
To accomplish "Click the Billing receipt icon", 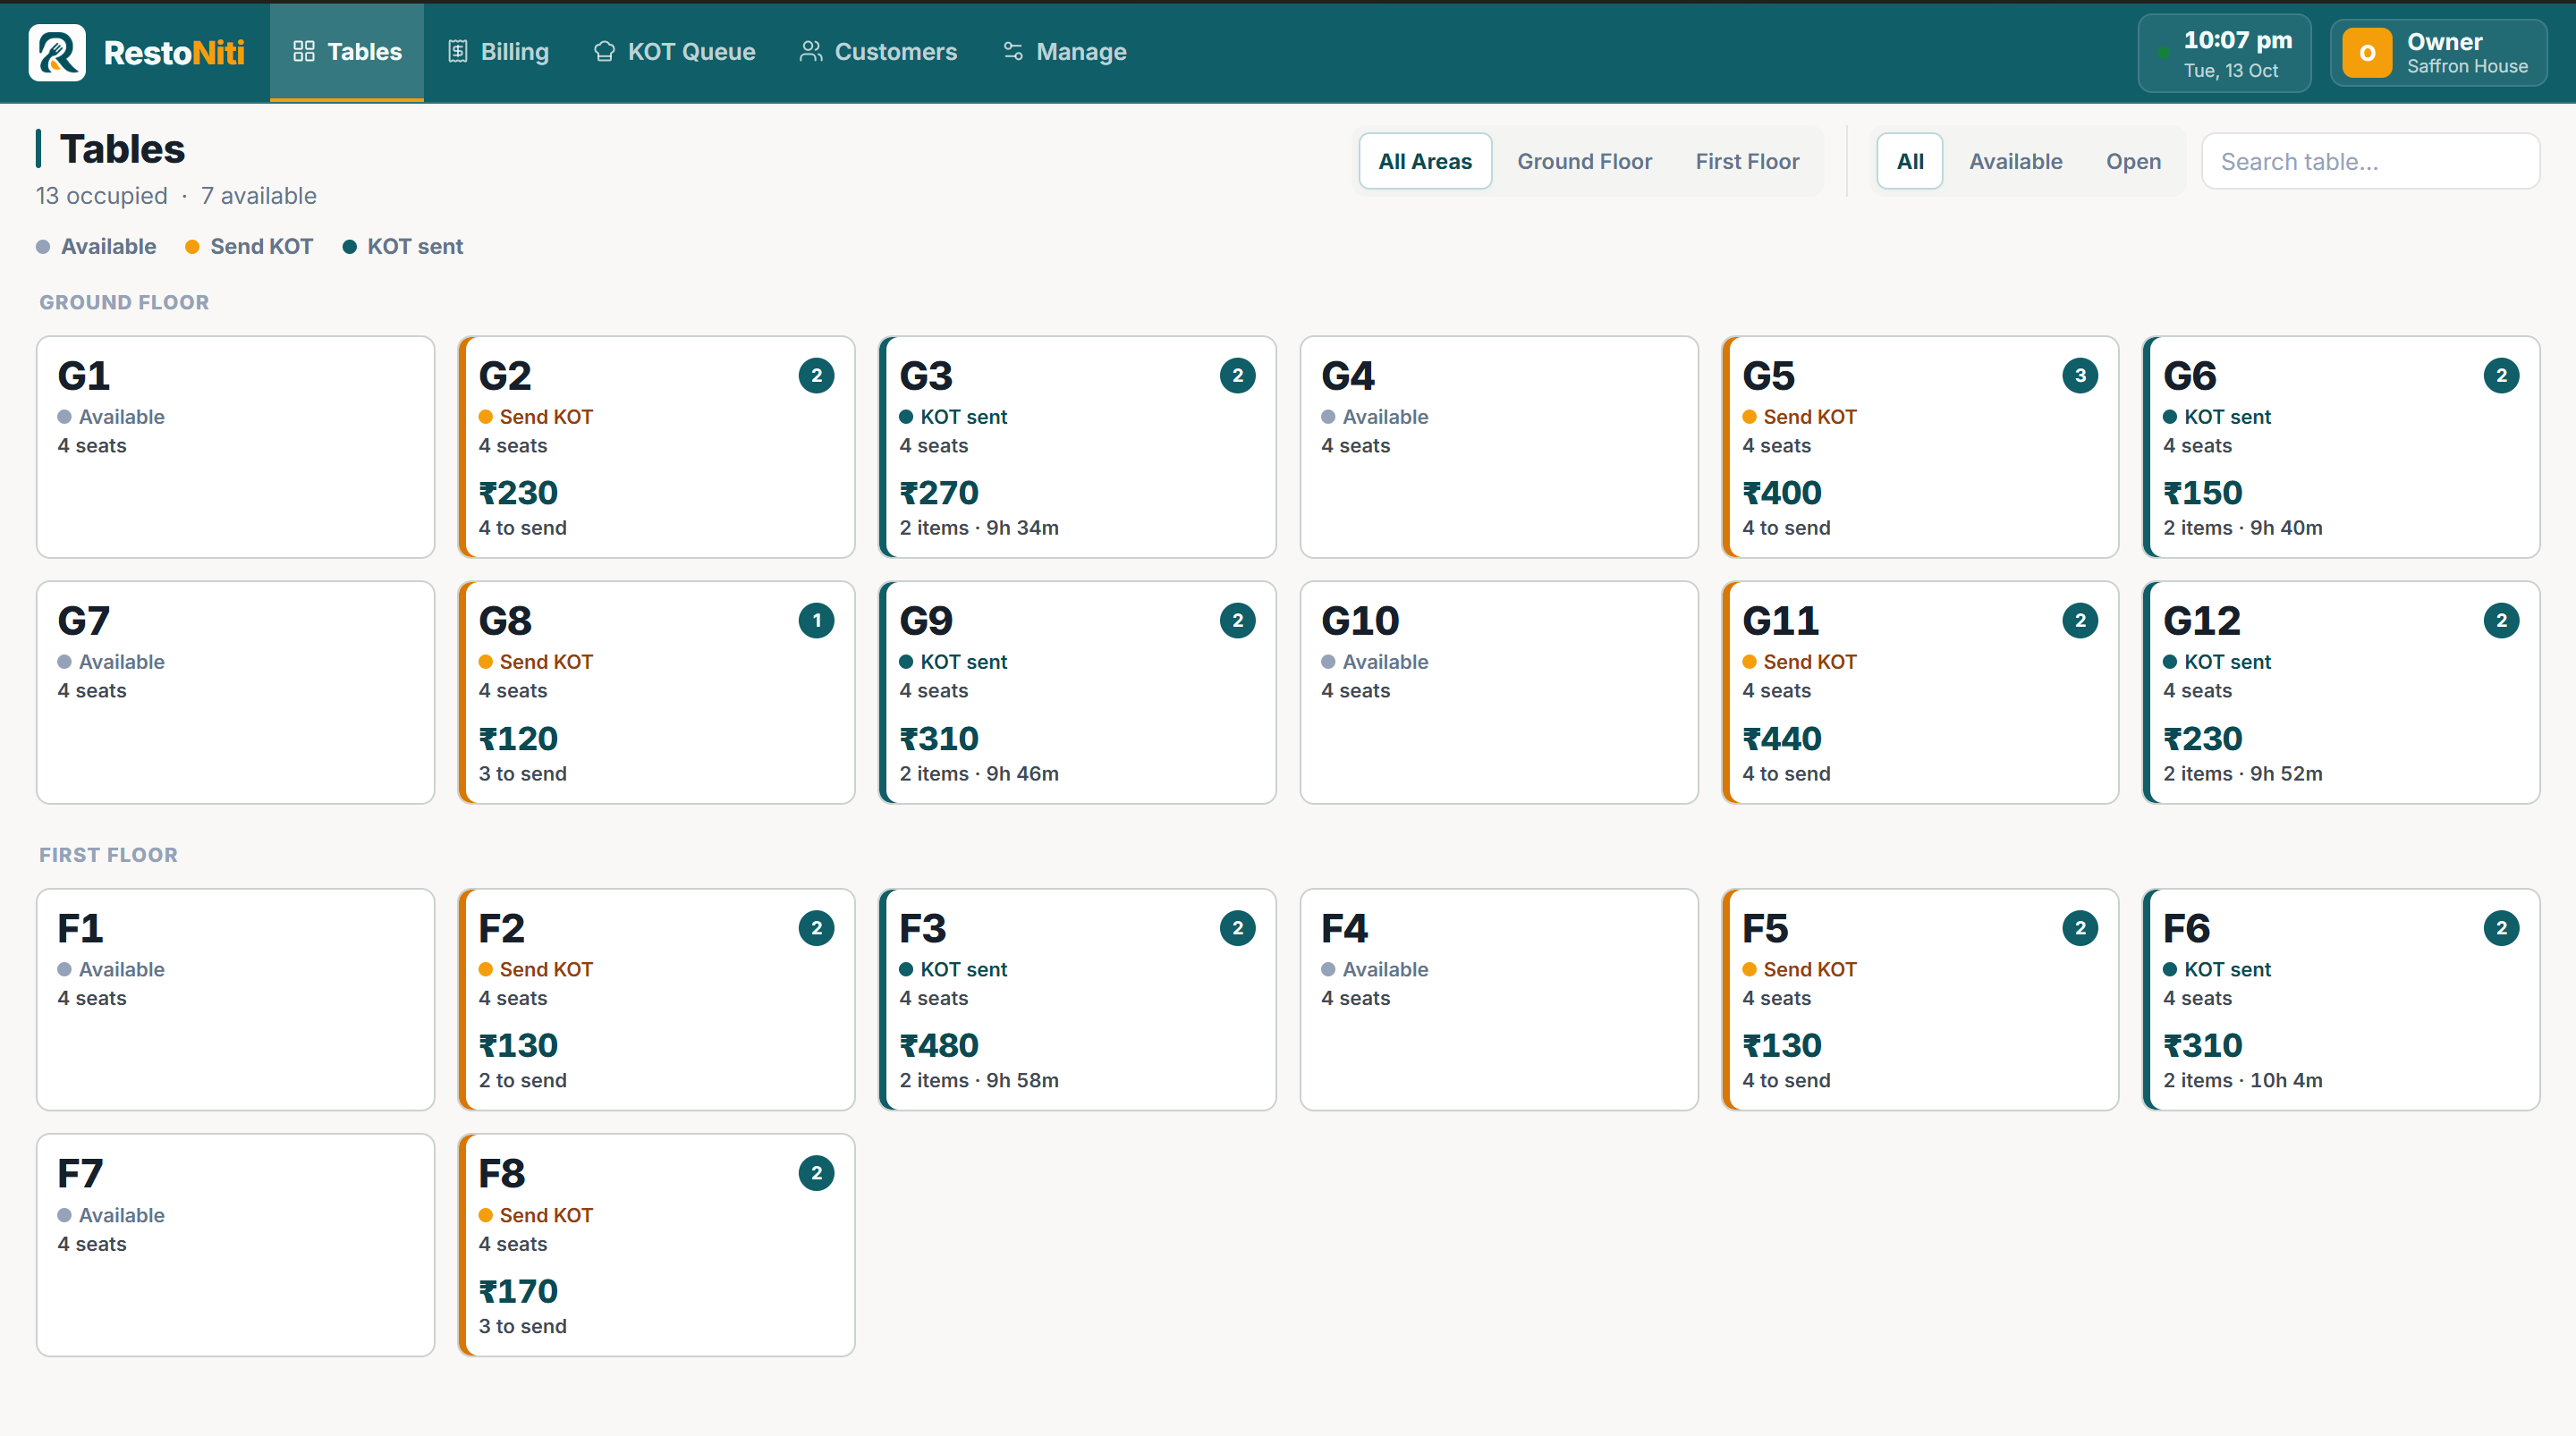I will (457, 51).
